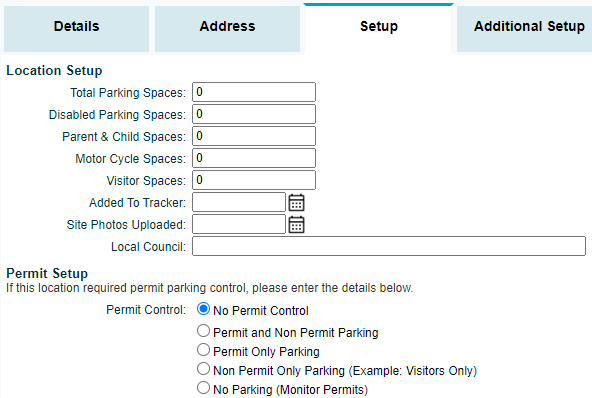The image size is (592, 398).
Task: Focus the Motor Cycle Spaces field
Action: [x=254, y=158]
